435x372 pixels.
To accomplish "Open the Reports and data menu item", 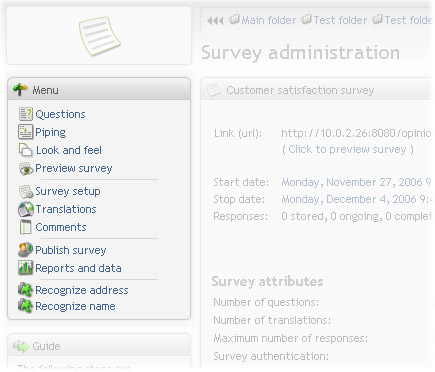I will pyautogui.click(x=78, y=268).
